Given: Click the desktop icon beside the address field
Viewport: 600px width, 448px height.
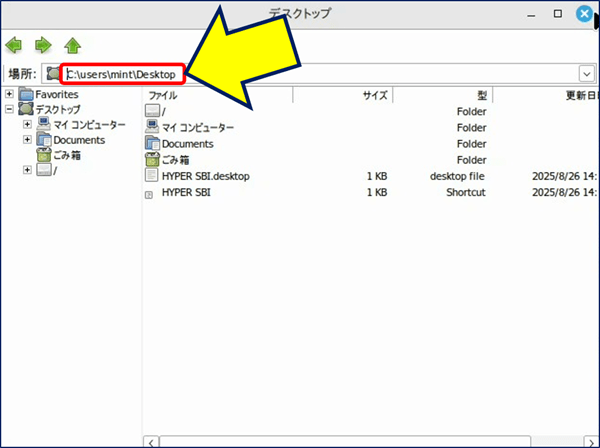Looking at the screenshot, I should click(53, 73).
